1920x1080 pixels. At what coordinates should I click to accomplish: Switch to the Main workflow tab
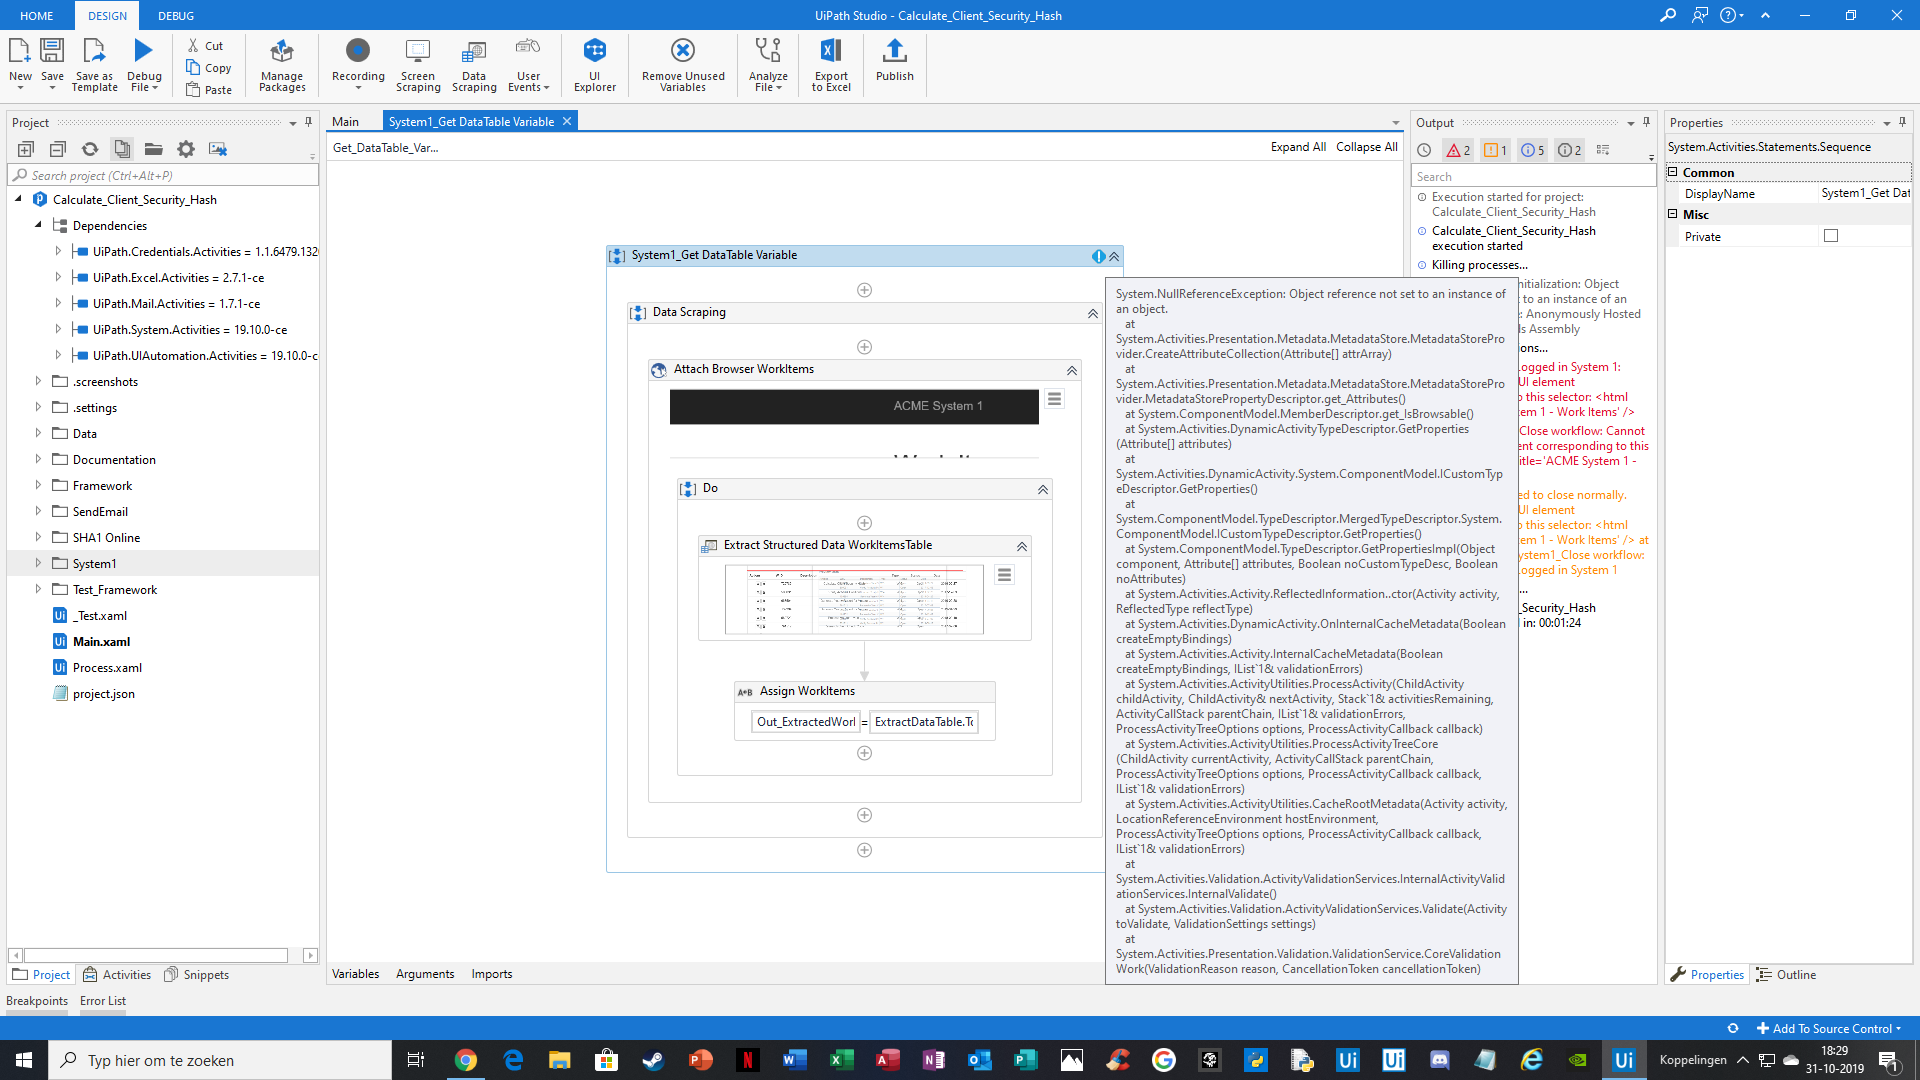pos(345,121)
